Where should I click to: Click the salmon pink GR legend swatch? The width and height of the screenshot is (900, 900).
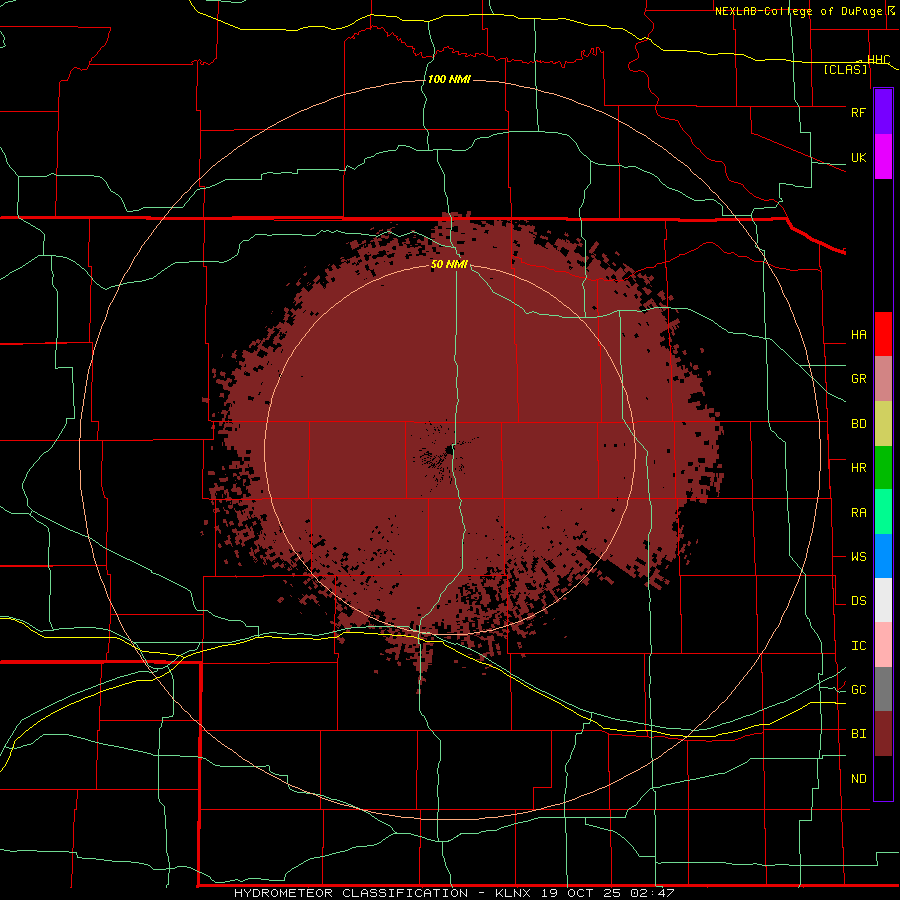[883, 378]
